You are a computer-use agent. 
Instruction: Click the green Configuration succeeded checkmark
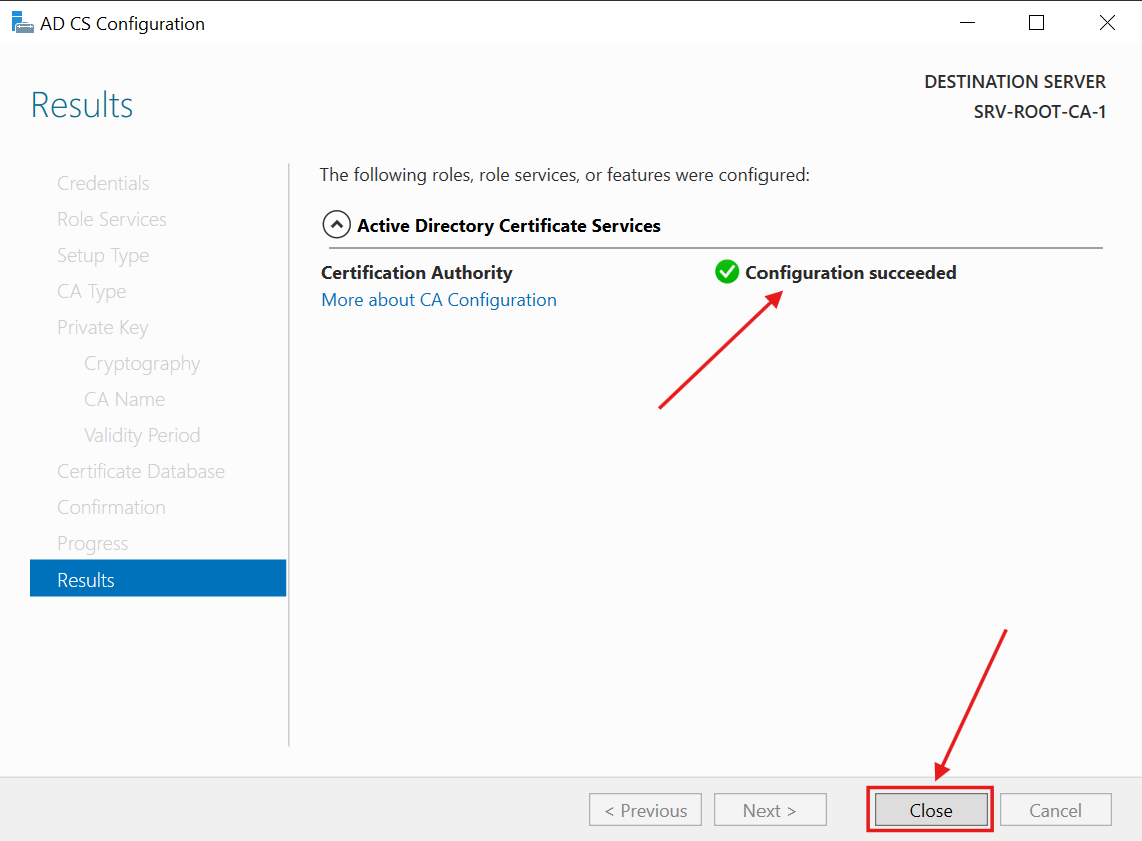(x=727, y=271)
